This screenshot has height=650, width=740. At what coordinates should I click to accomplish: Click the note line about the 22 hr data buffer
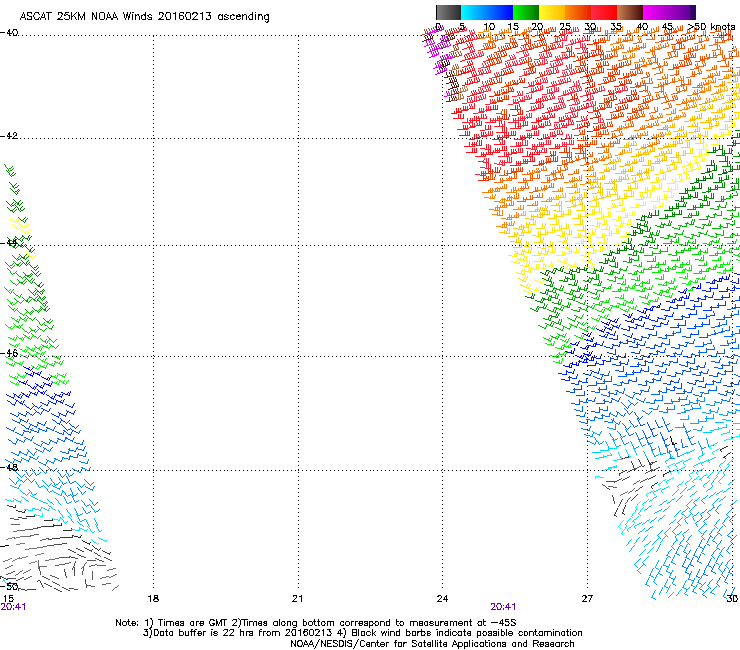362,633
